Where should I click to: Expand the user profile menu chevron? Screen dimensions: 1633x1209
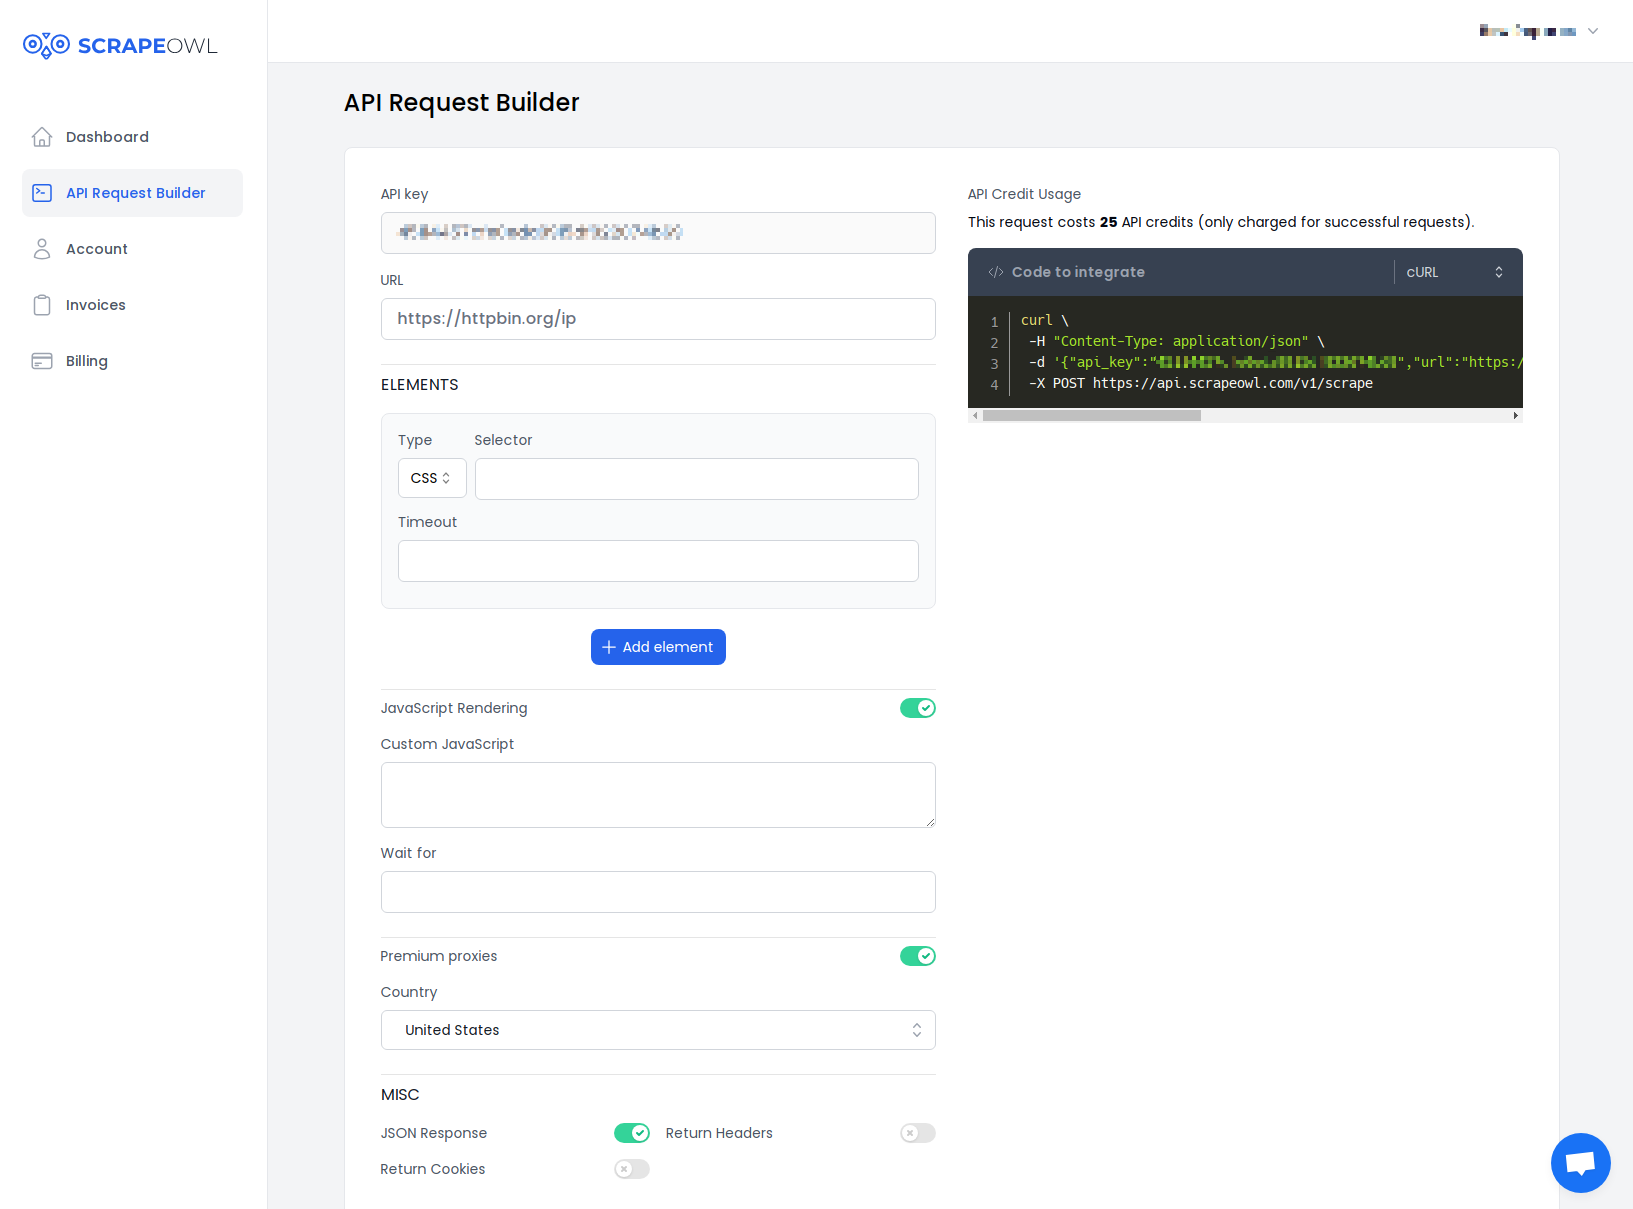1593,31
